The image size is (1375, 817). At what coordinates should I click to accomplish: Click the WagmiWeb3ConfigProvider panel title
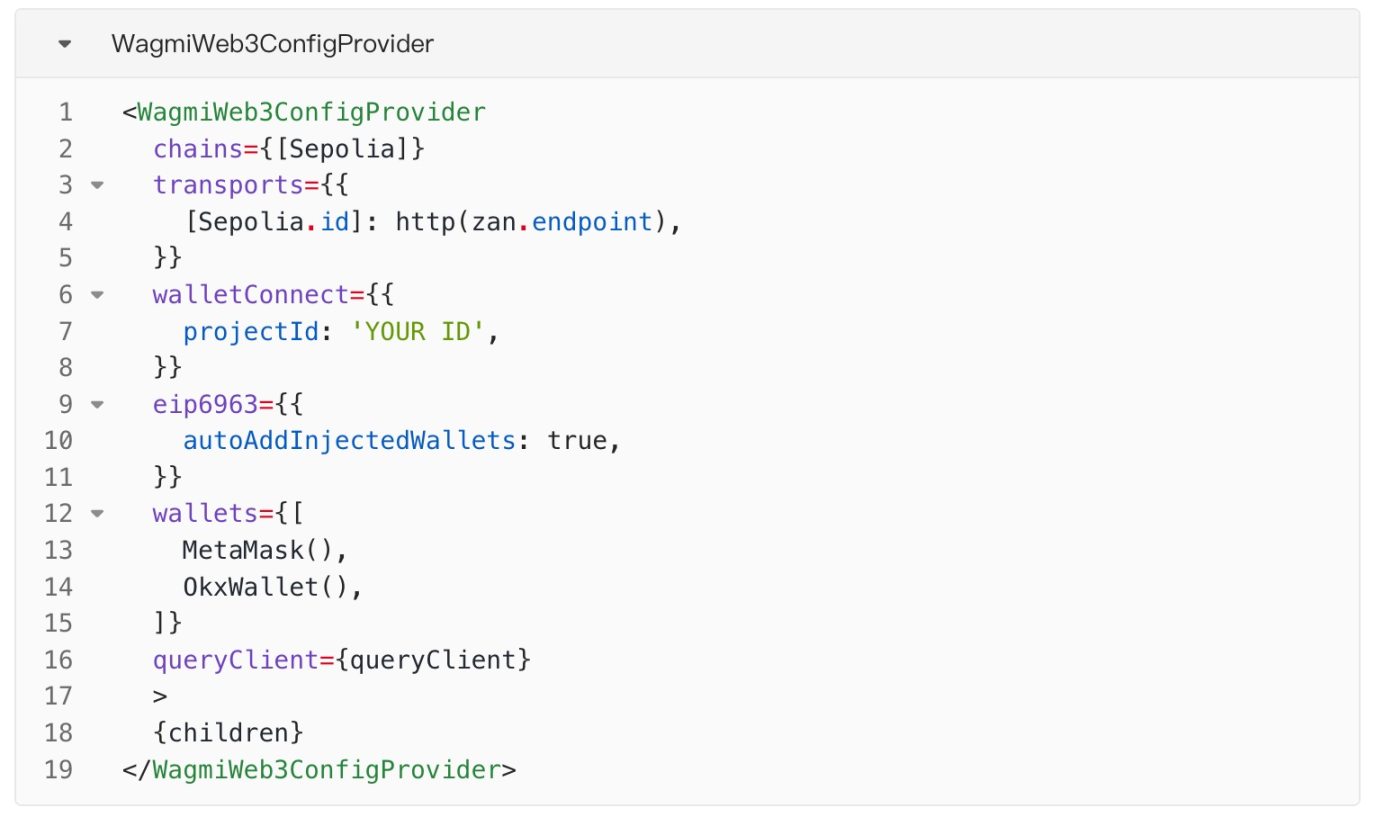pos(272,44)
